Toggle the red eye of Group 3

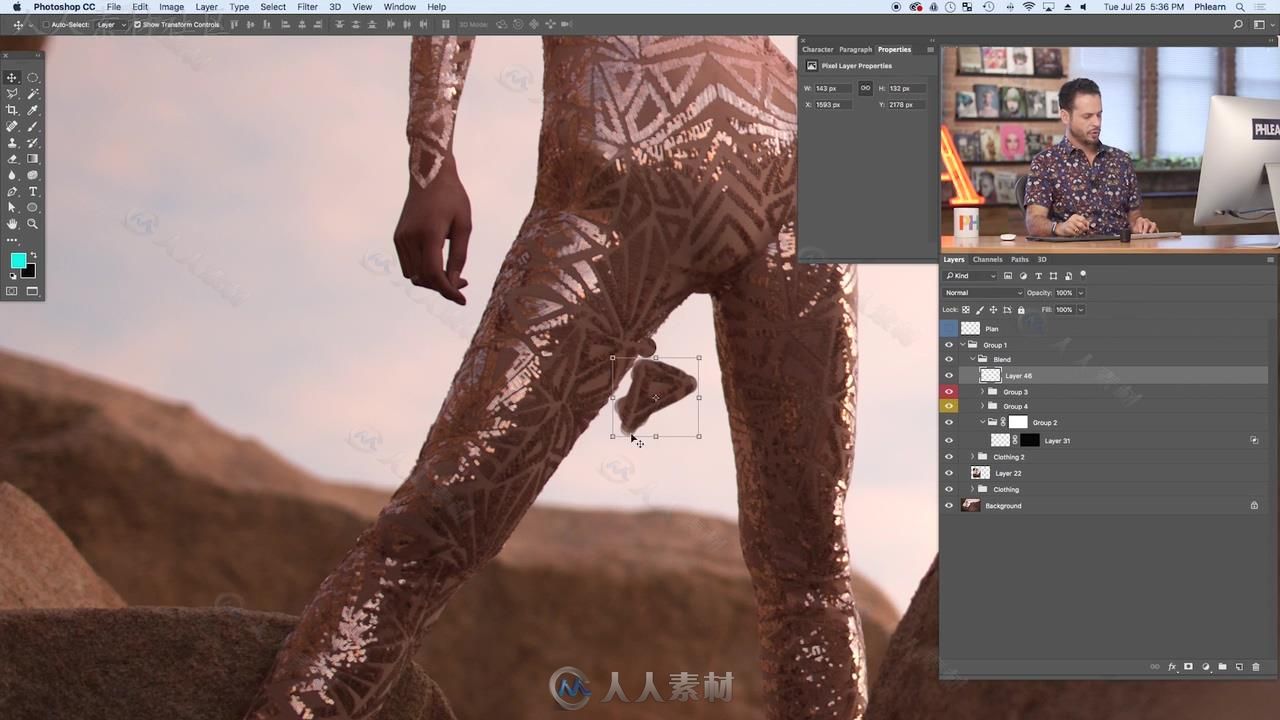(x=949, y=392)
